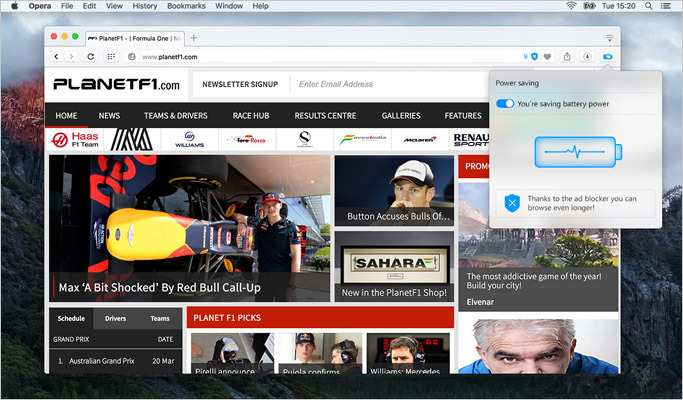Image resolution: width=683 pixels, height=400 pixels.
Task: Open the Opera menu
Action: tap(40, 6)
